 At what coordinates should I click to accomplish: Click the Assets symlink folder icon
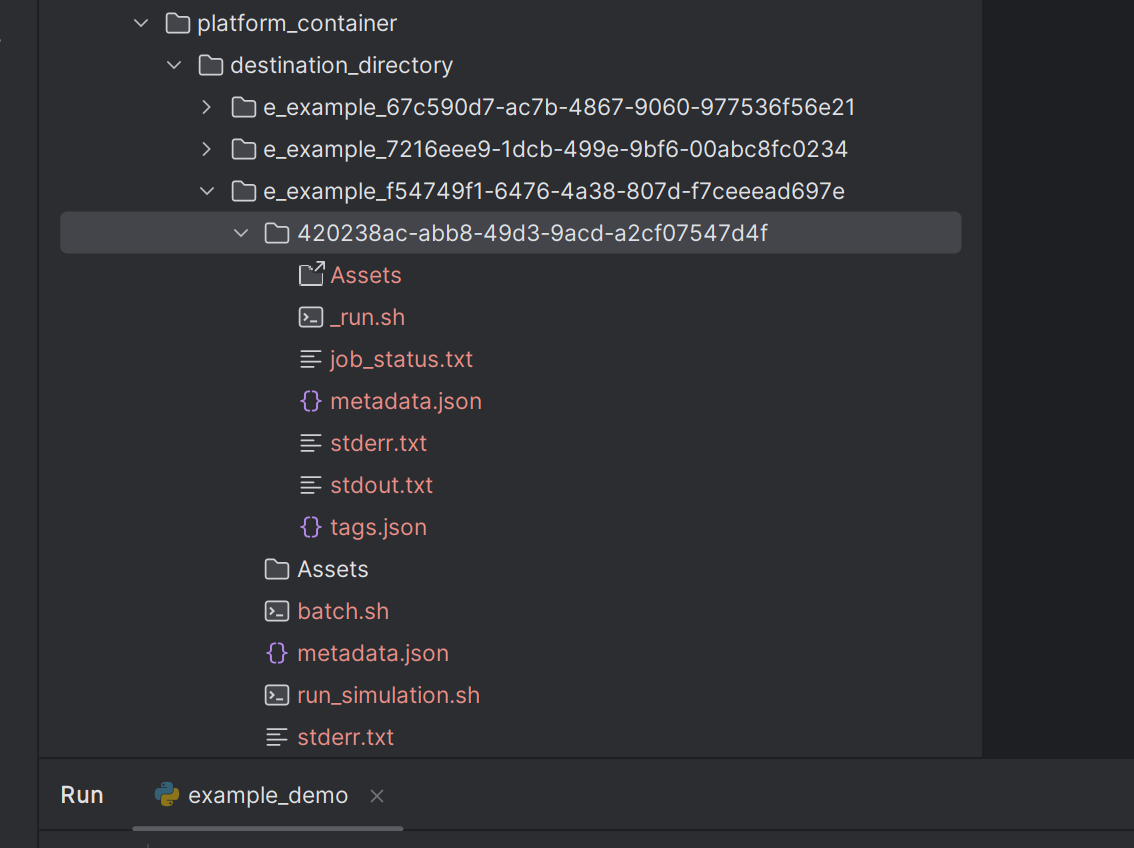tap(311, 274)
